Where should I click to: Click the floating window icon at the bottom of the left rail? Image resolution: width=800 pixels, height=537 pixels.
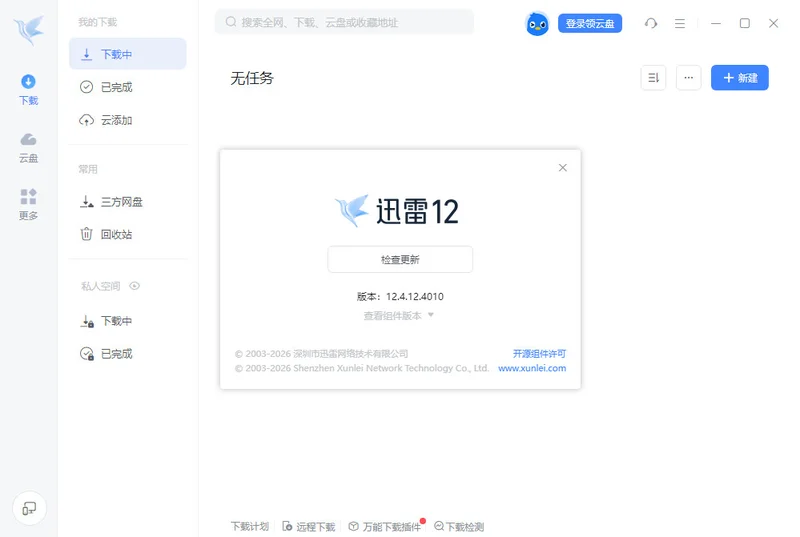coord(29,508)
